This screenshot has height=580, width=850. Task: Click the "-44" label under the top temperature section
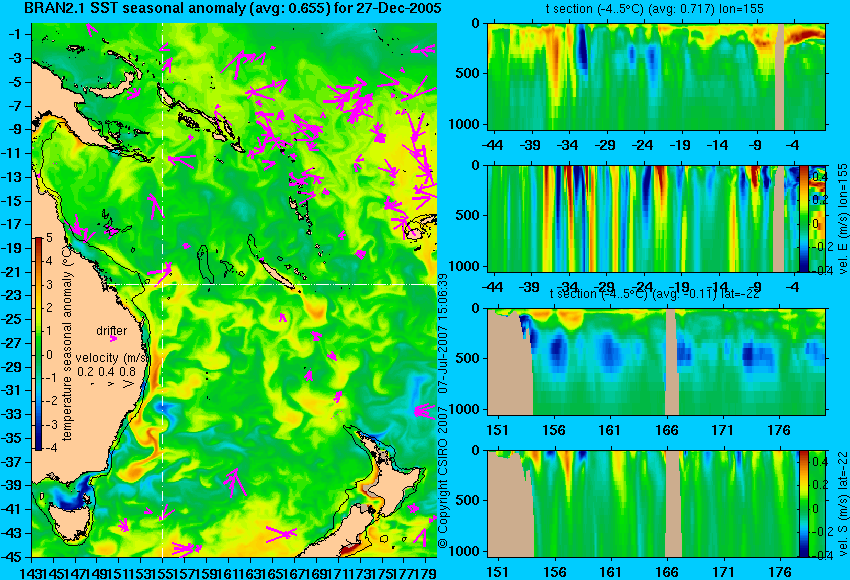tap(492, 145)
